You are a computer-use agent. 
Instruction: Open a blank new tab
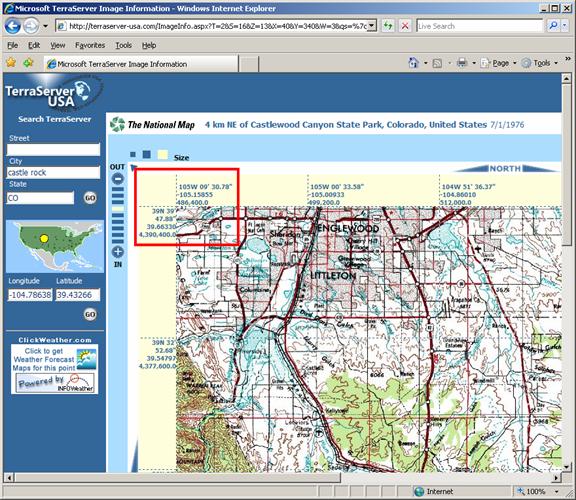(249, 64)
